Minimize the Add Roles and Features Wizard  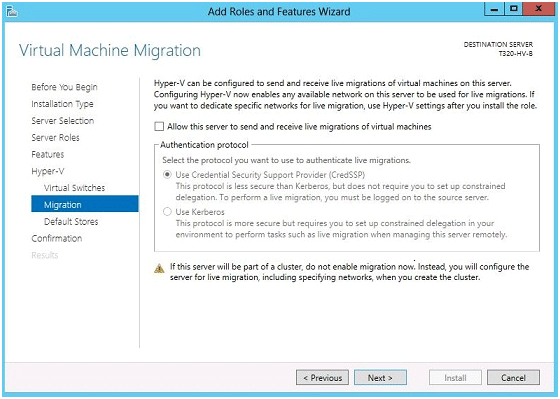click(494, 9)
